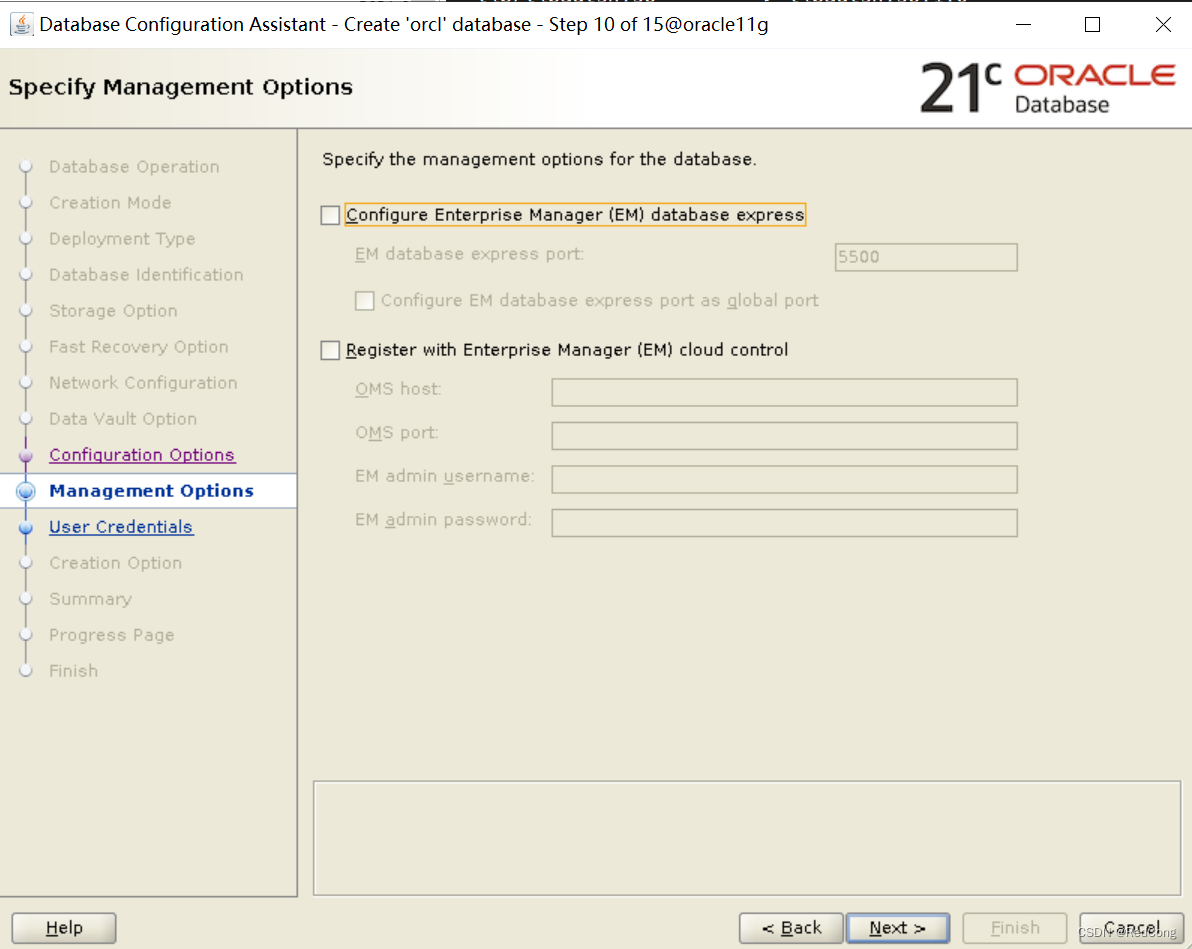Click the User Credentials step bullet icon
1192x949 pixels.
pos(26,527)
